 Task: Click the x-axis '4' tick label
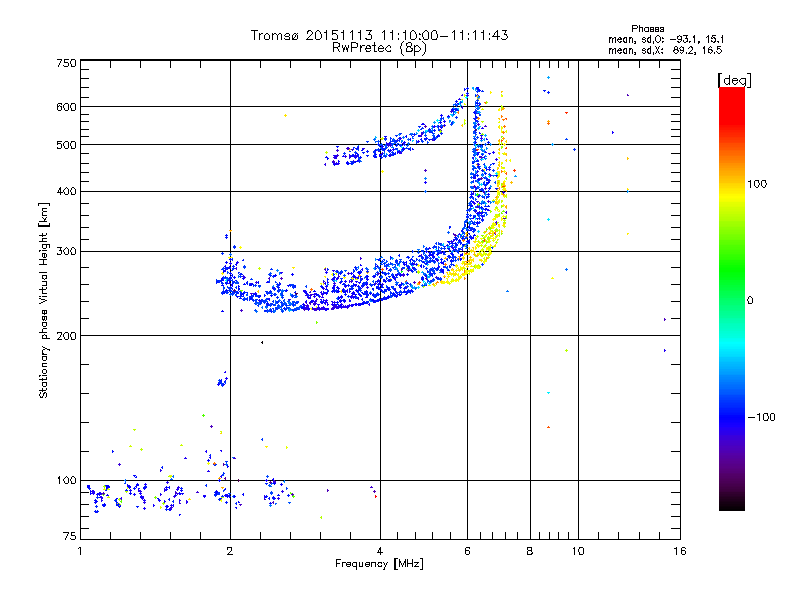pyautogui.click(x=380, y=551)
